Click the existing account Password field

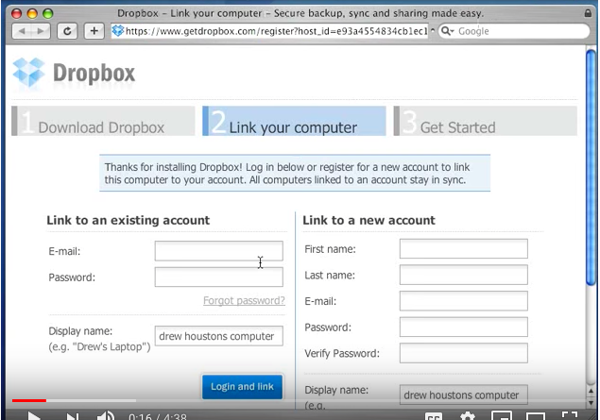pos(218,277)
